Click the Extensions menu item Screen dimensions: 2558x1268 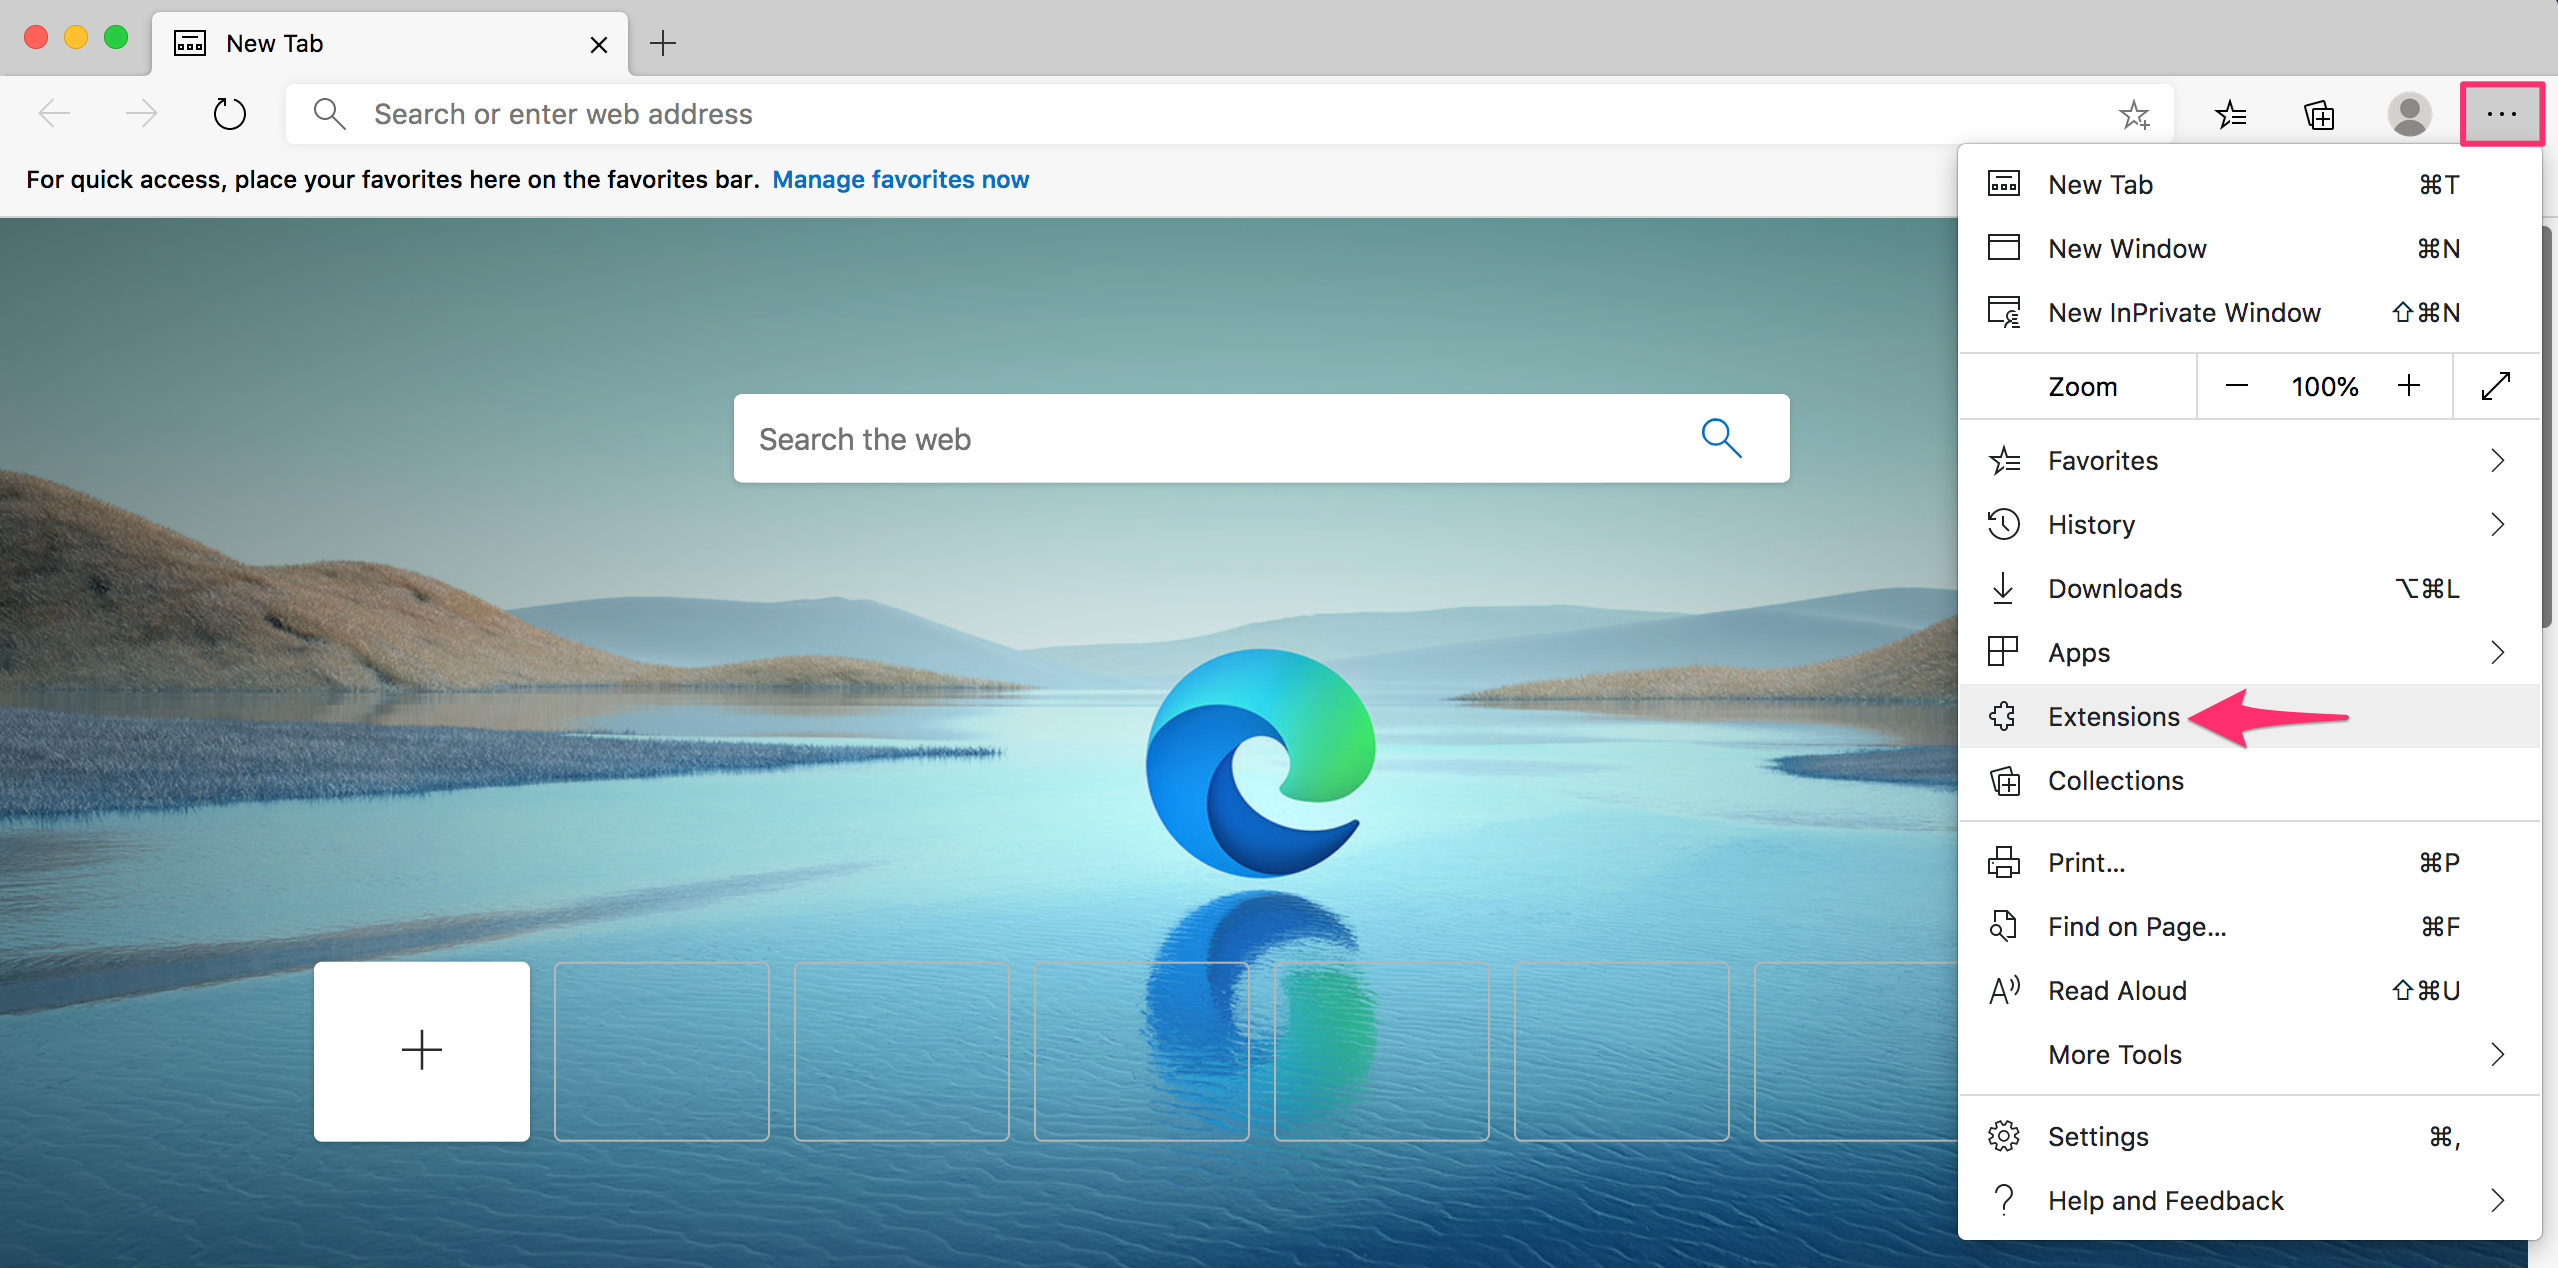(x=2114, y=715)
